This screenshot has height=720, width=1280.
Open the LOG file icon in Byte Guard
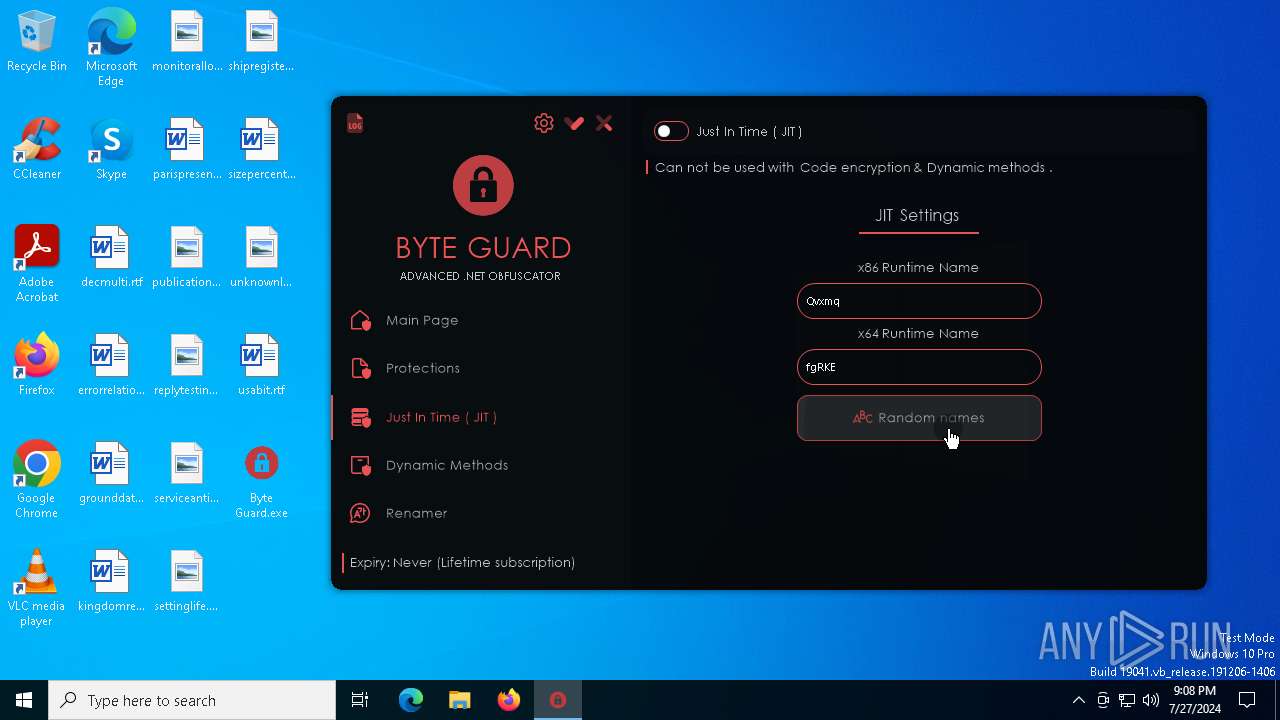355,123
